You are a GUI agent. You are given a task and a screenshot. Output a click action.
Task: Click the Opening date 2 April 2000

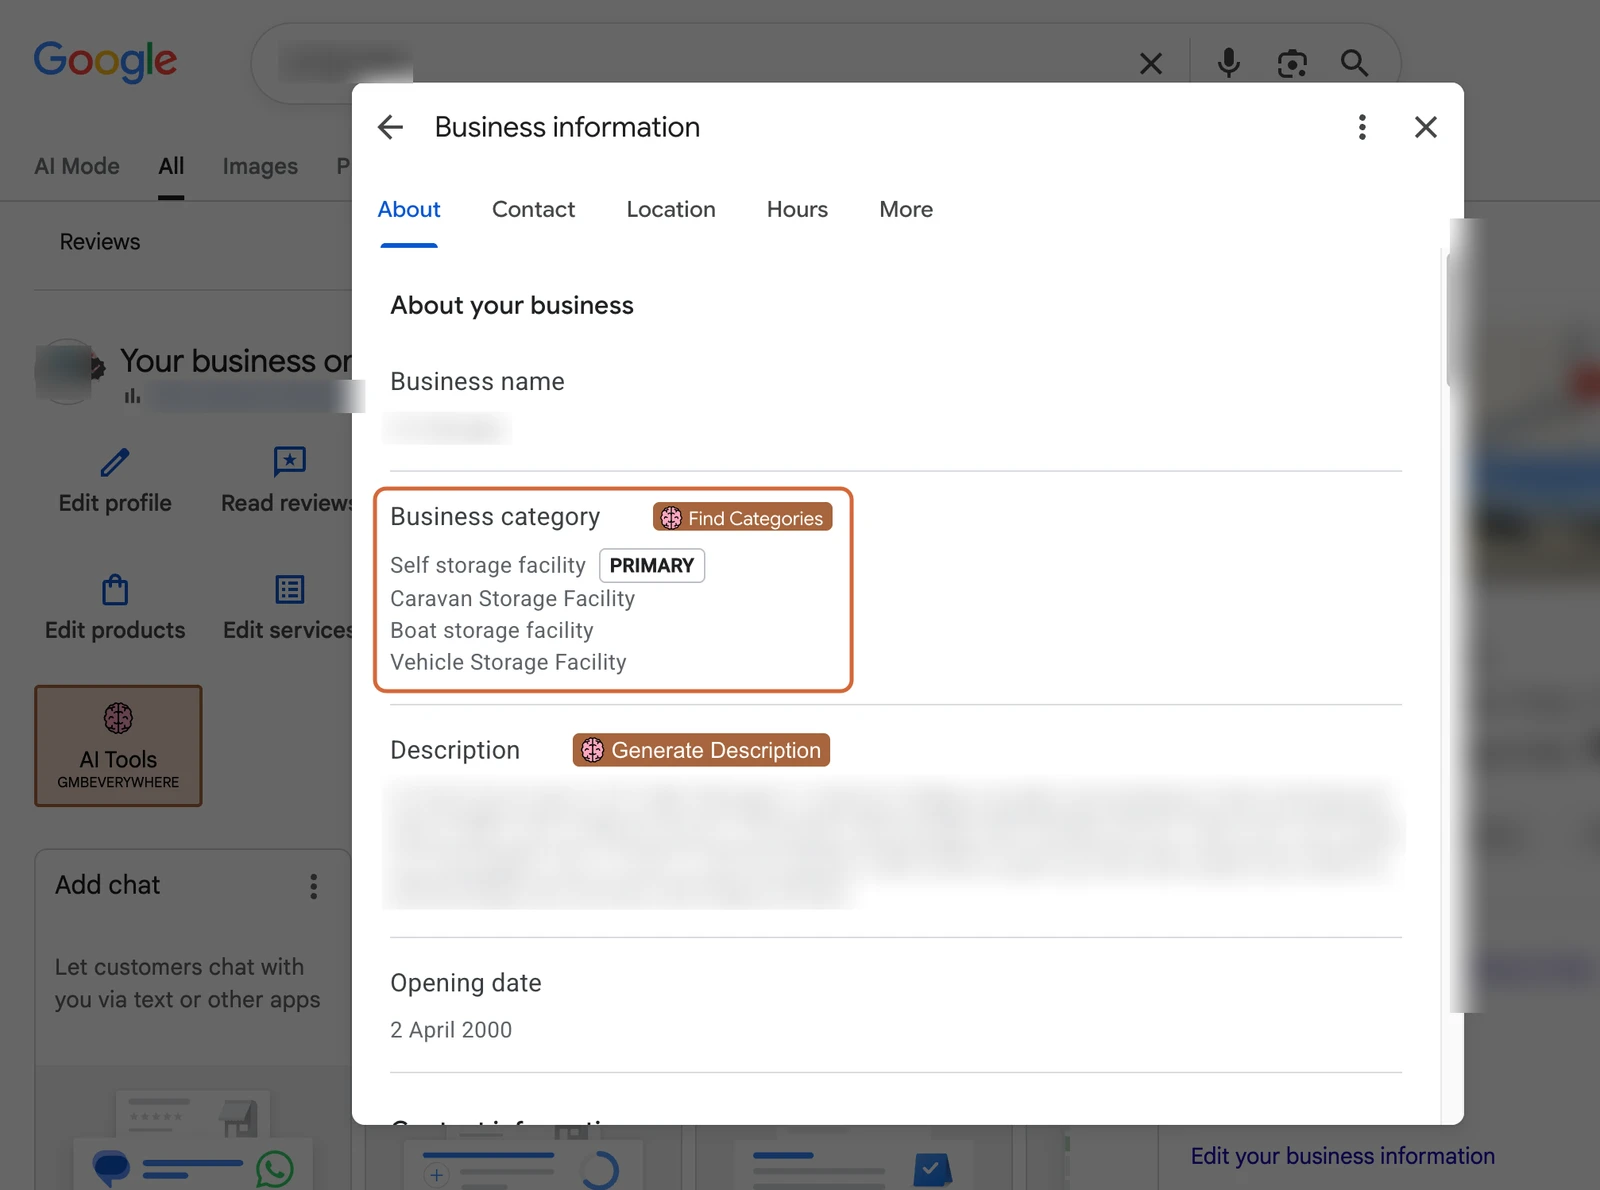[x=451, y=1030]
